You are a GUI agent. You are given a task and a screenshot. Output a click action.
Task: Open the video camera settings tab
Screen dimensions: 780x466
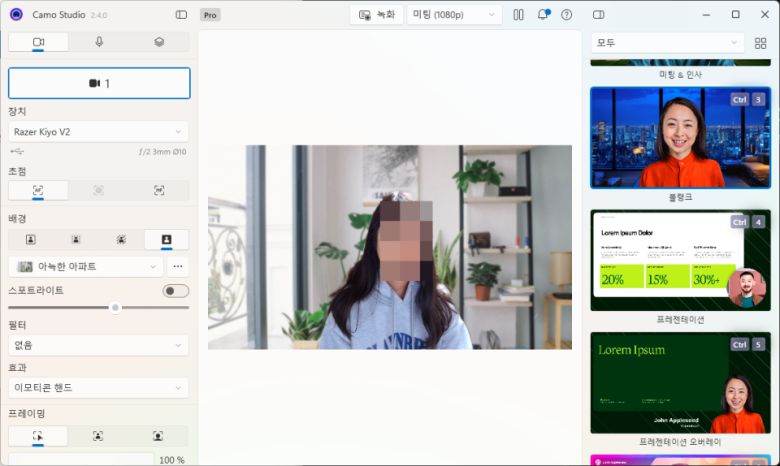(38, 42)
